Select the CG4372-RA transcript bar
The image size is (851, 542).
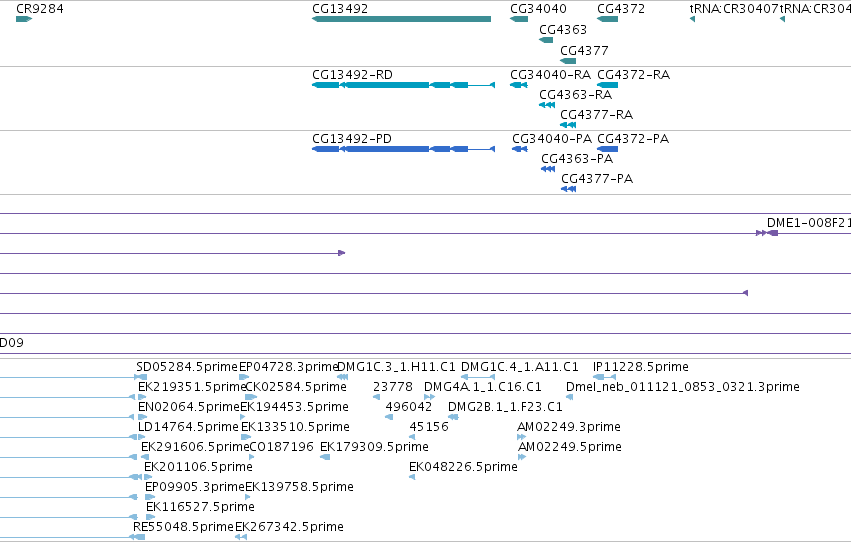(x=607, y=85)
